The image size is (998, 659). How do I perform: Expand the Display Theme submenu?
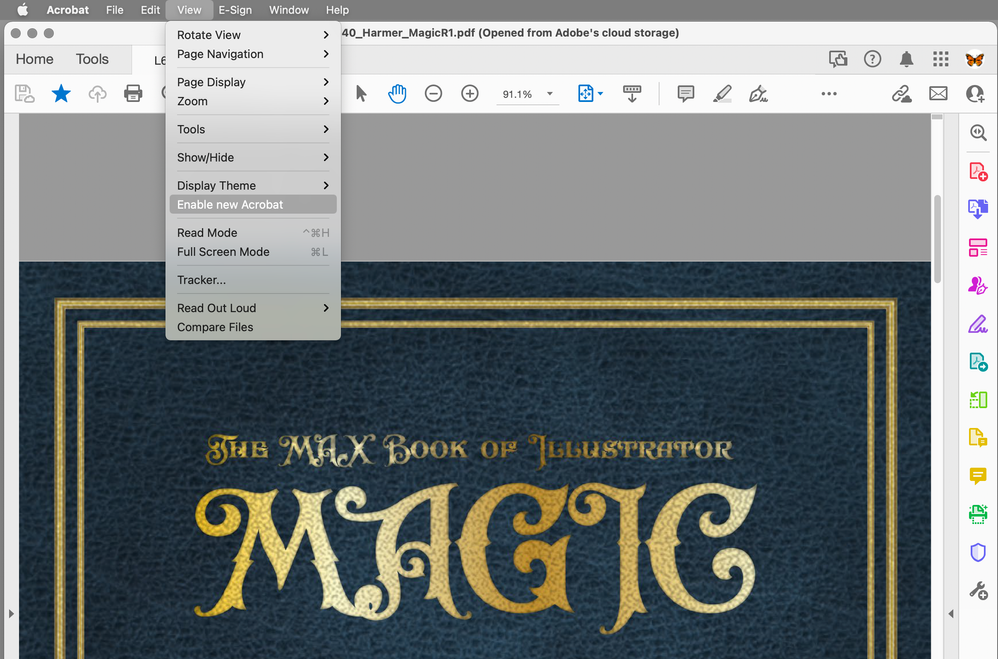pyautogui.click(x=253, y=185)
